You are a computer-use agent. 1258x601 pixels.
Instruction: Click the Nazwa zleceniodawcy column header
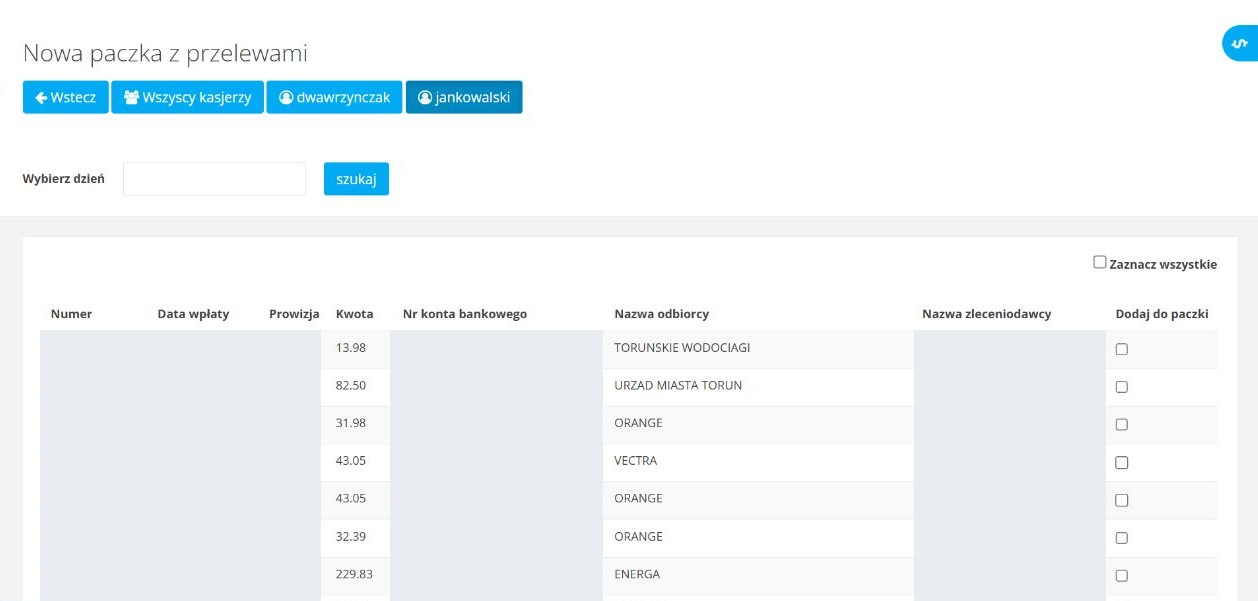pos(987,314)
